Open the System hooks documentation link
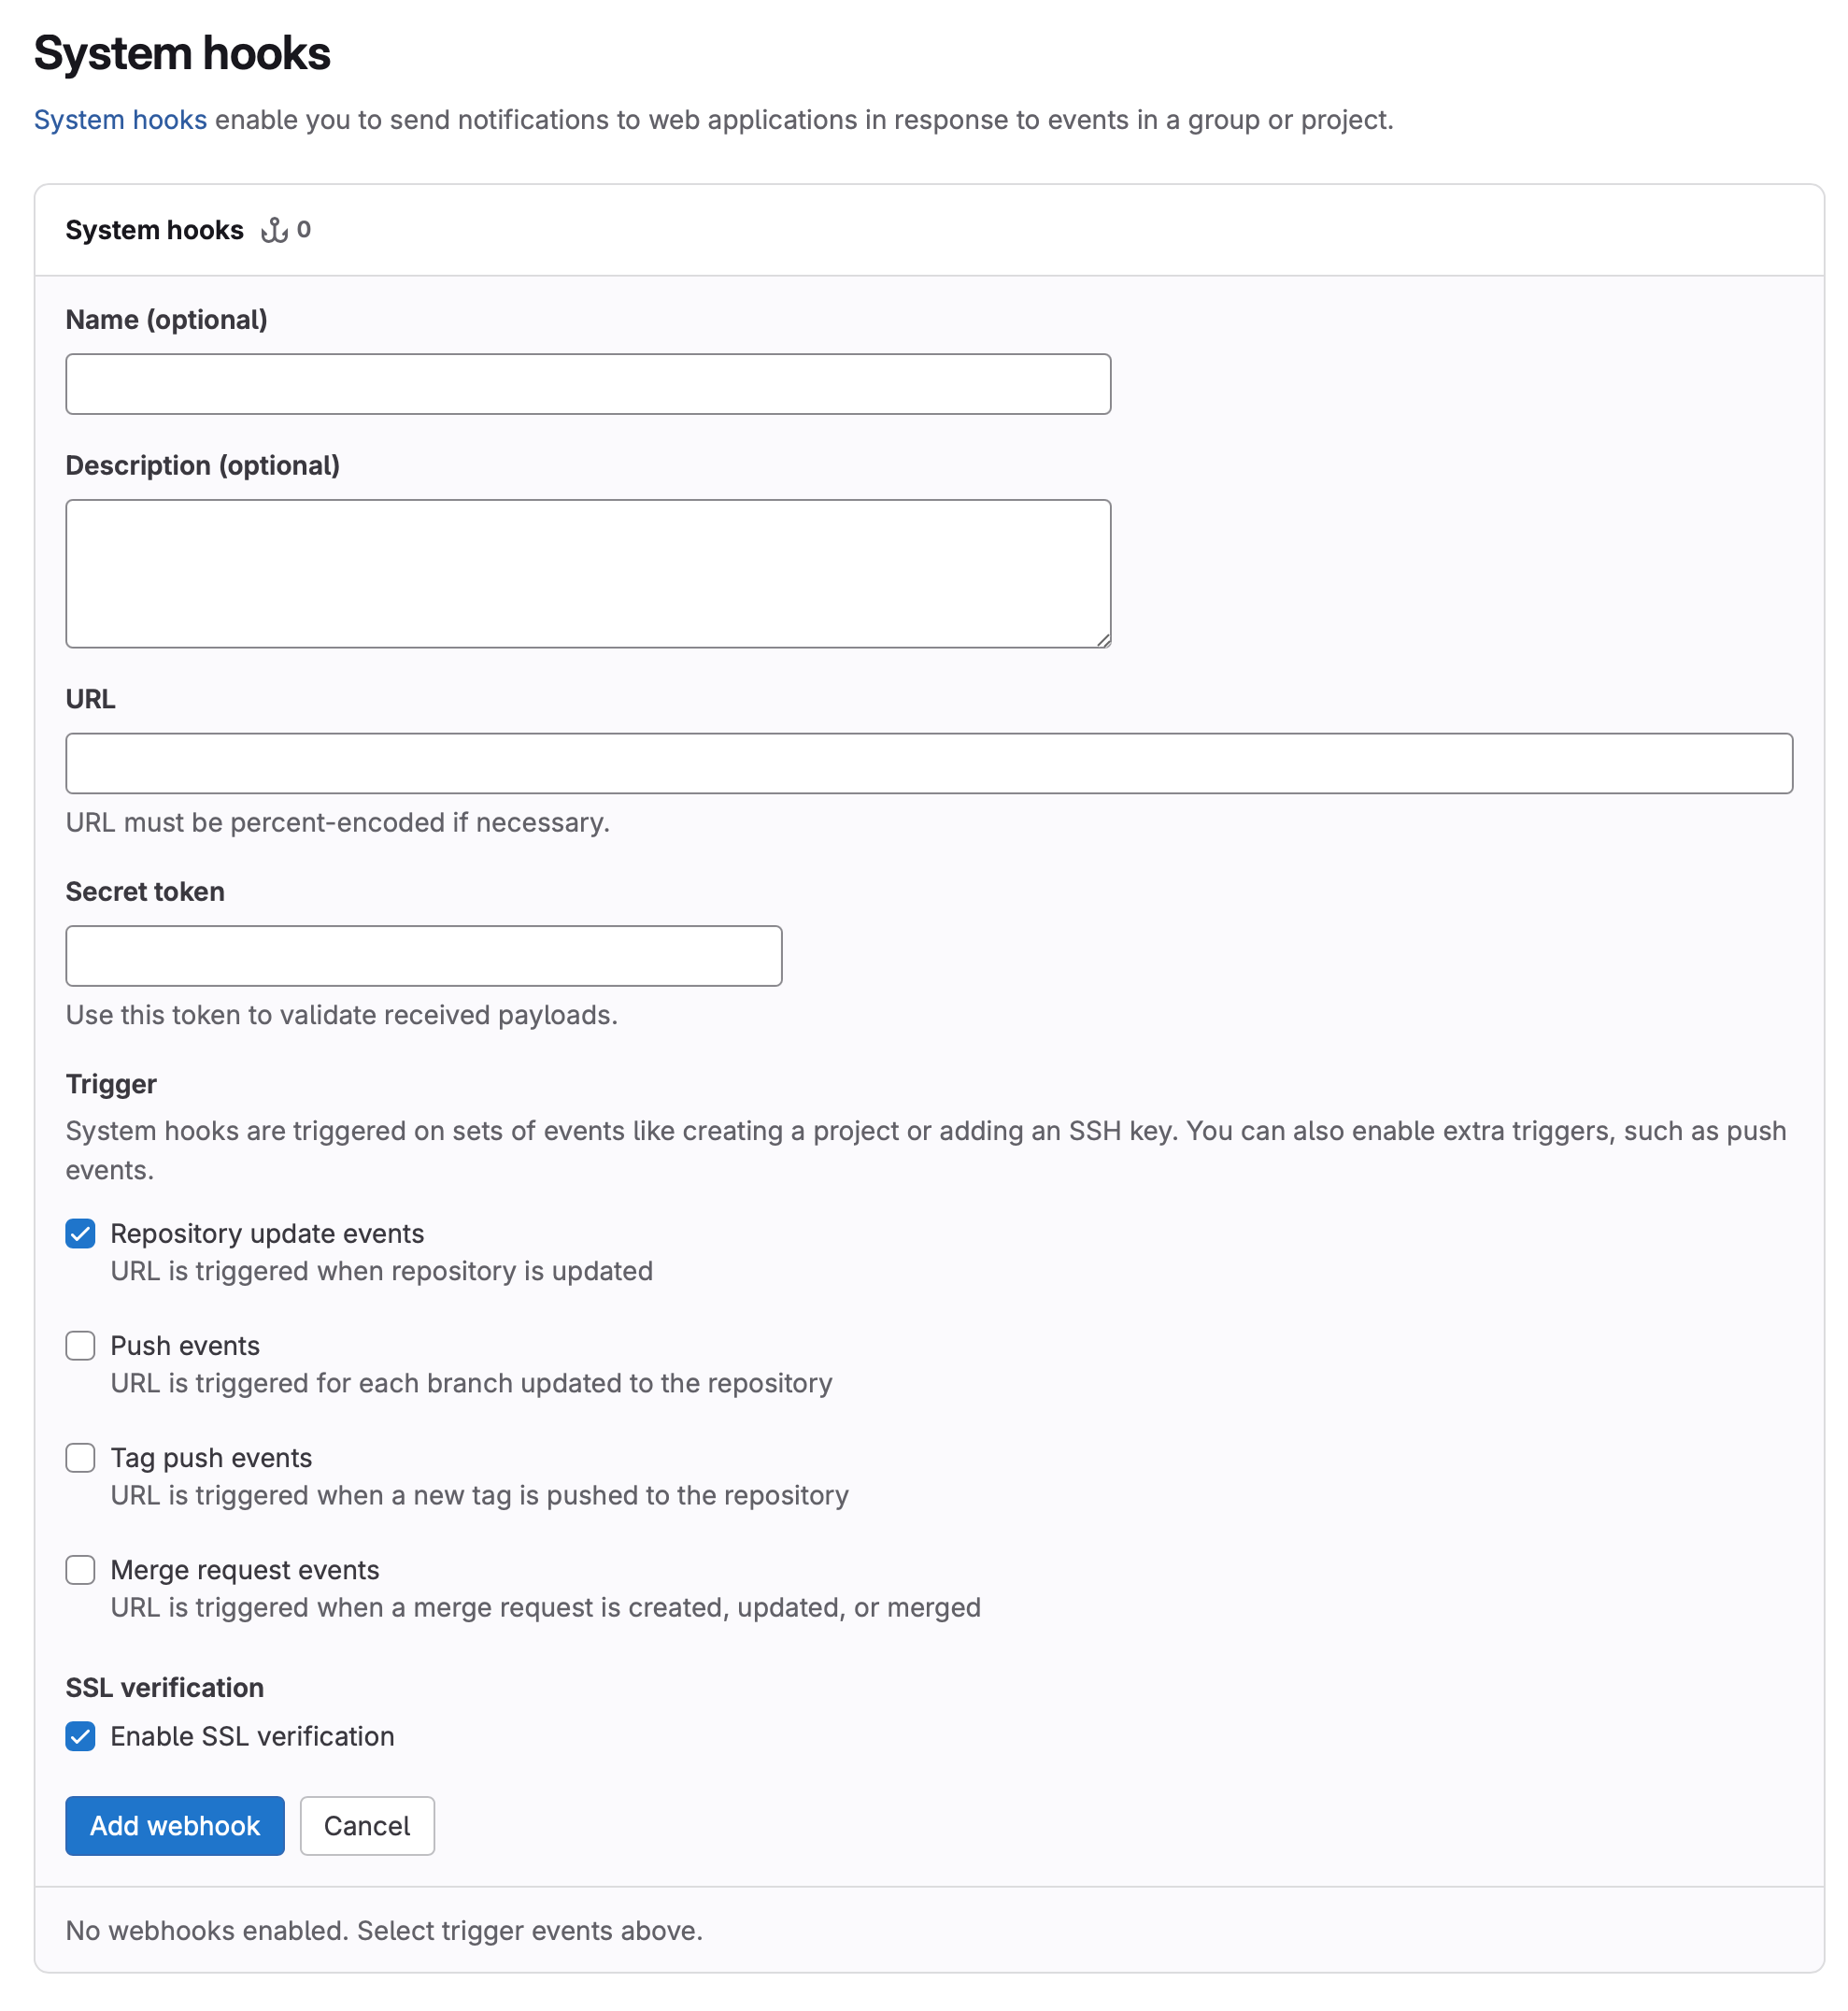 (120, 120)
